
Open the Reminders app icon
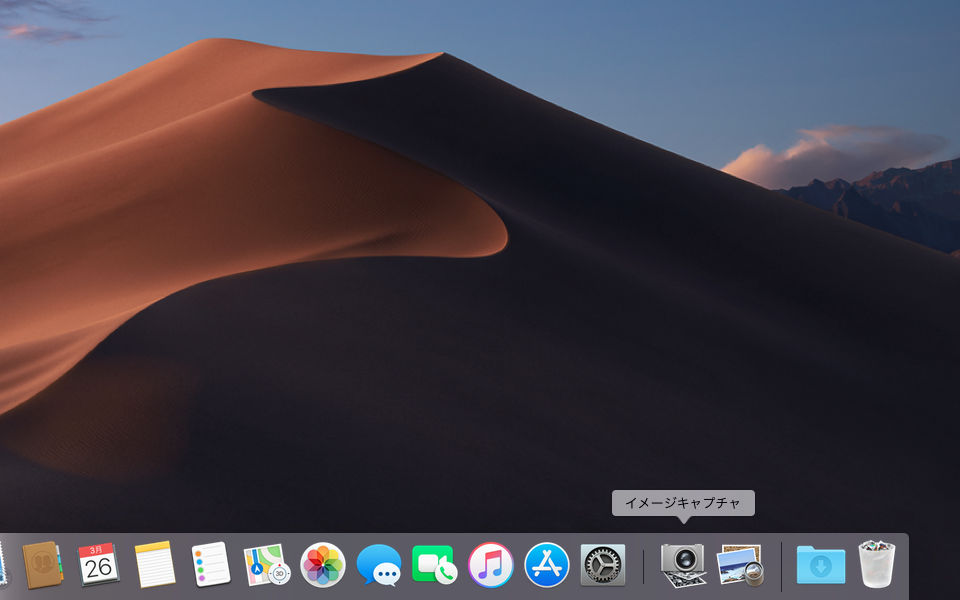click(x=211, y=564)
